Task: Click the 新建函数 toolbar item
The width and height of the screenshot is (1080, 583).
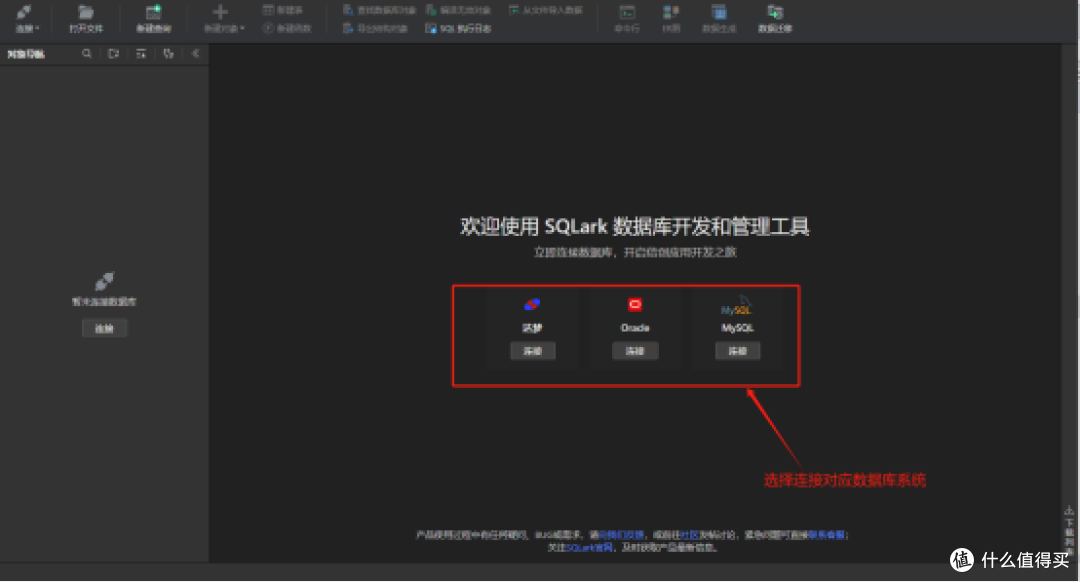Action: pyautogui.click(x=287, y=28)
